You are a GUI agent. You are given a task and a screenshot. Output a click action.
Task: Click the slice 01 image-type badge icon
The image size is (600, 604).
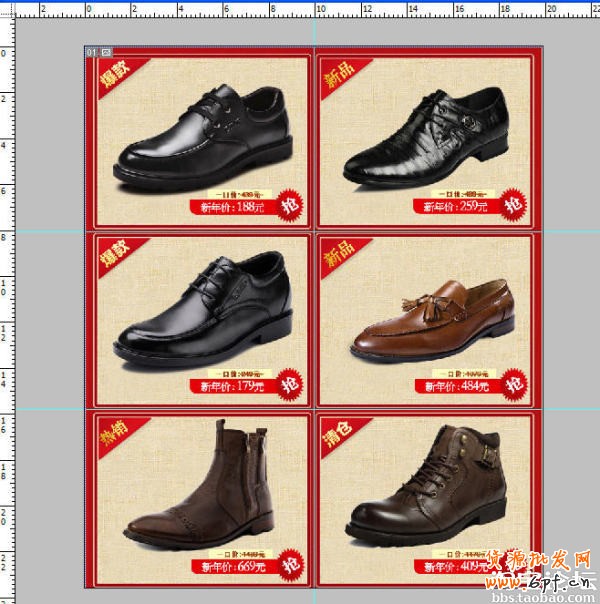click(x=106, y=51)
